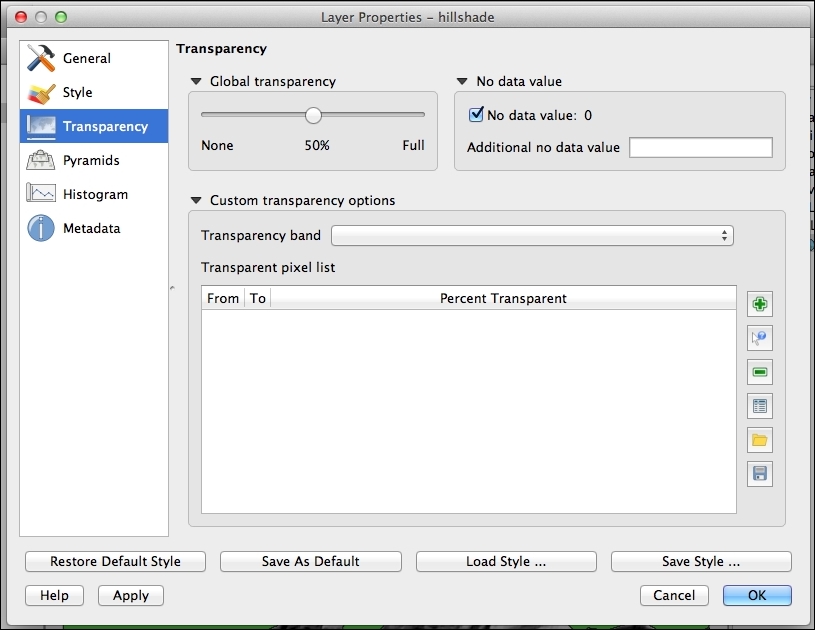Export transparent pixel list using save icon
The width and height of the screenshot is (815, 630).
(x=759, y=473)
